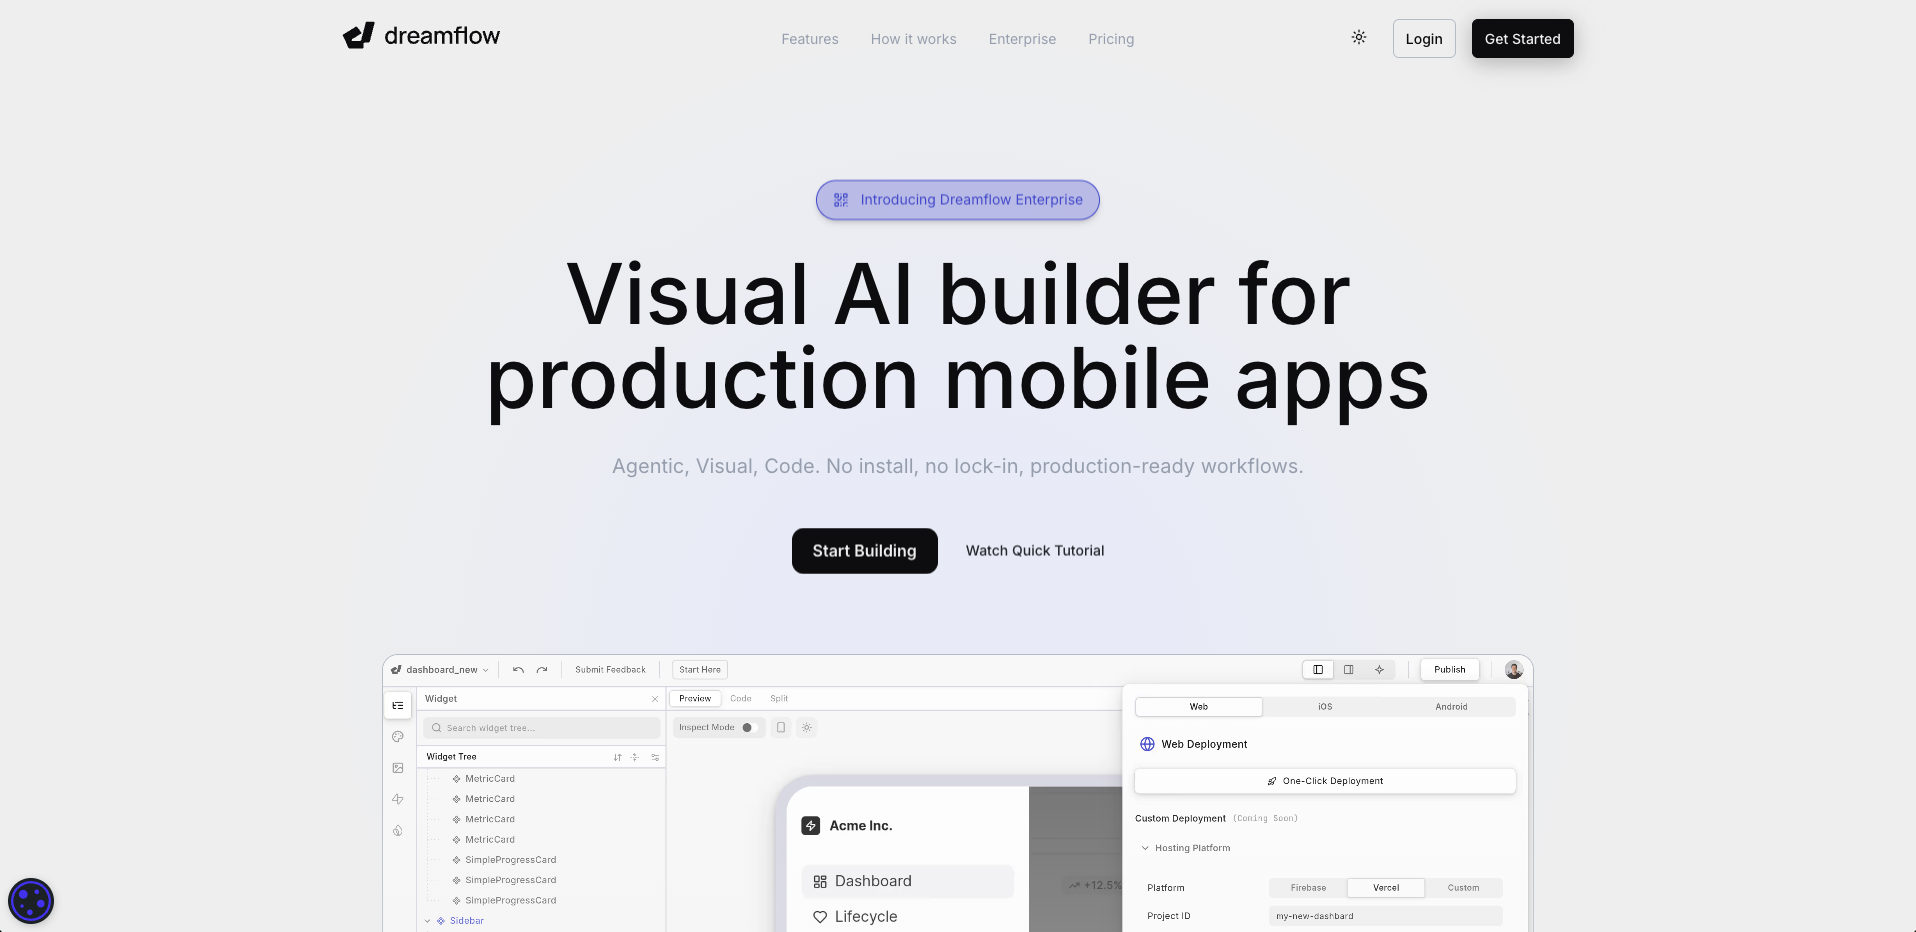Choose the Firebase platform option

click(1308, 888)
